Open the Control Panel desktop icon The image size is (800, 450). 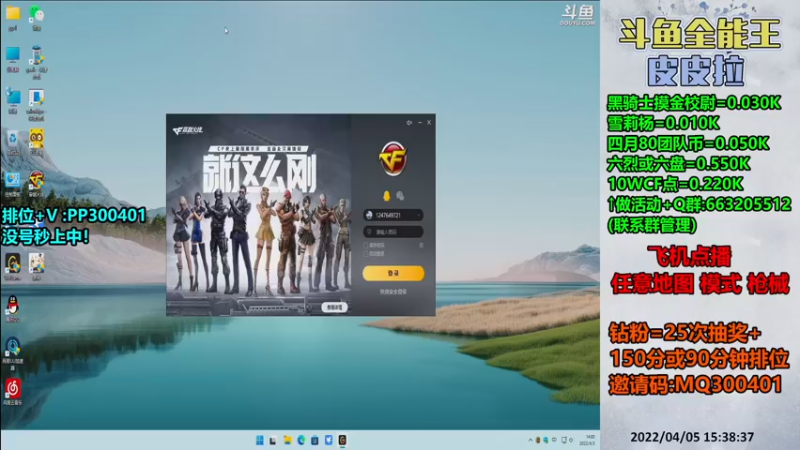coord(13,181)
